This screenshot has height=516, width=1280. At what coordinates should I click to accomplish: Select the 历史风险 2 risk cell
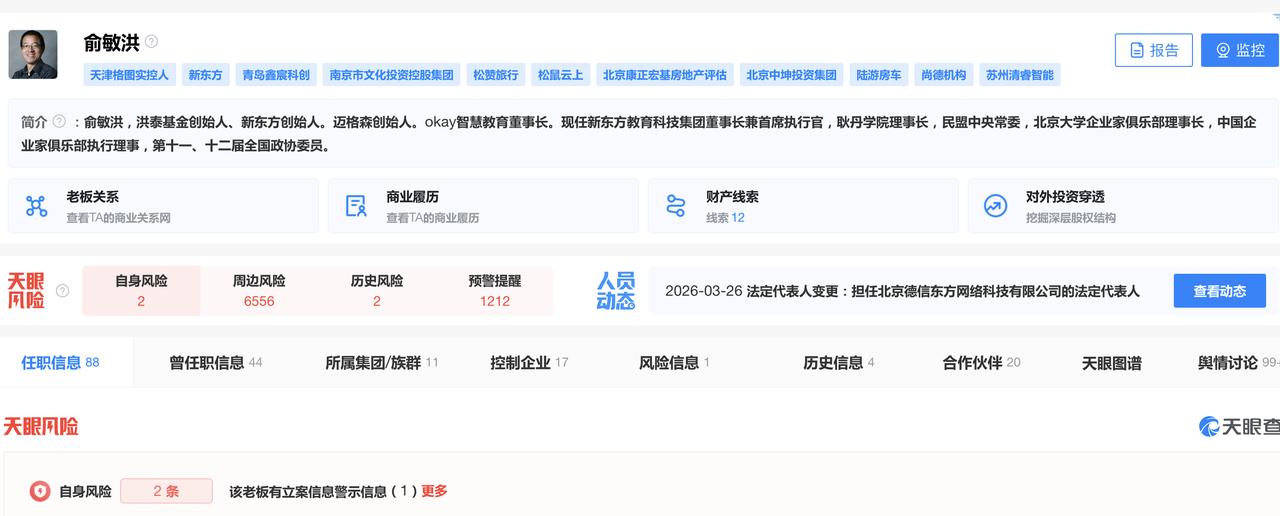[x=377, y=291]
